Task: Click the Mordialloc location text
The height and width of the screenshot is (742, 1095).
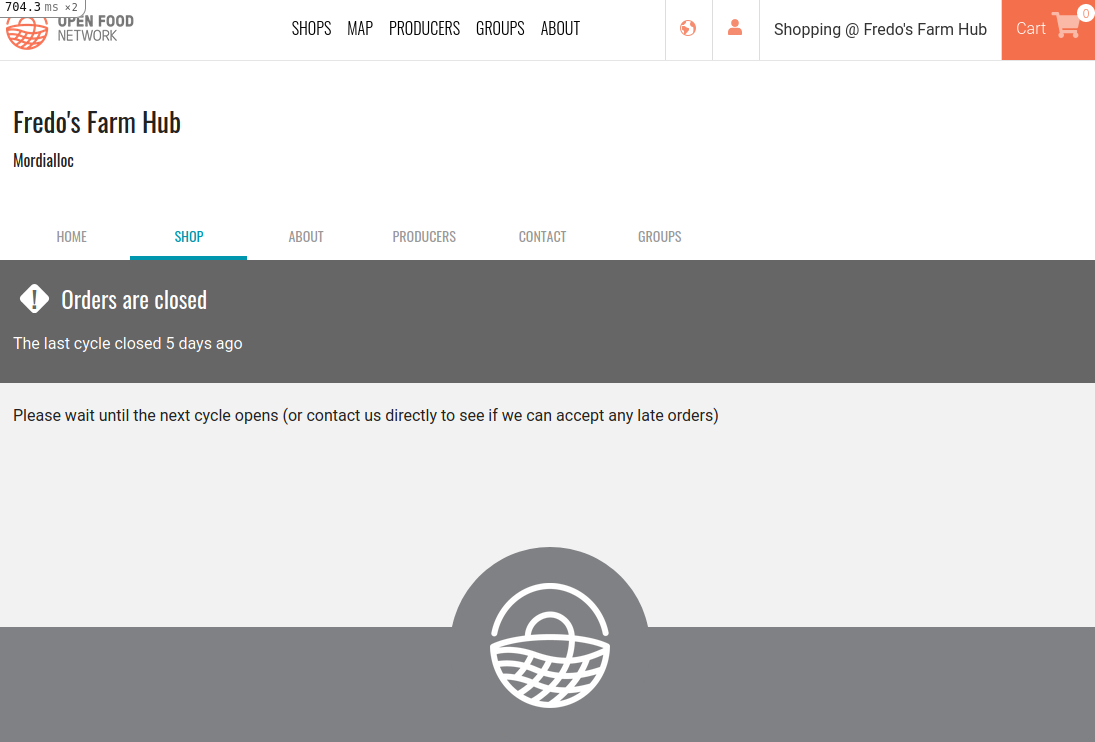Action: click(43, 161)
